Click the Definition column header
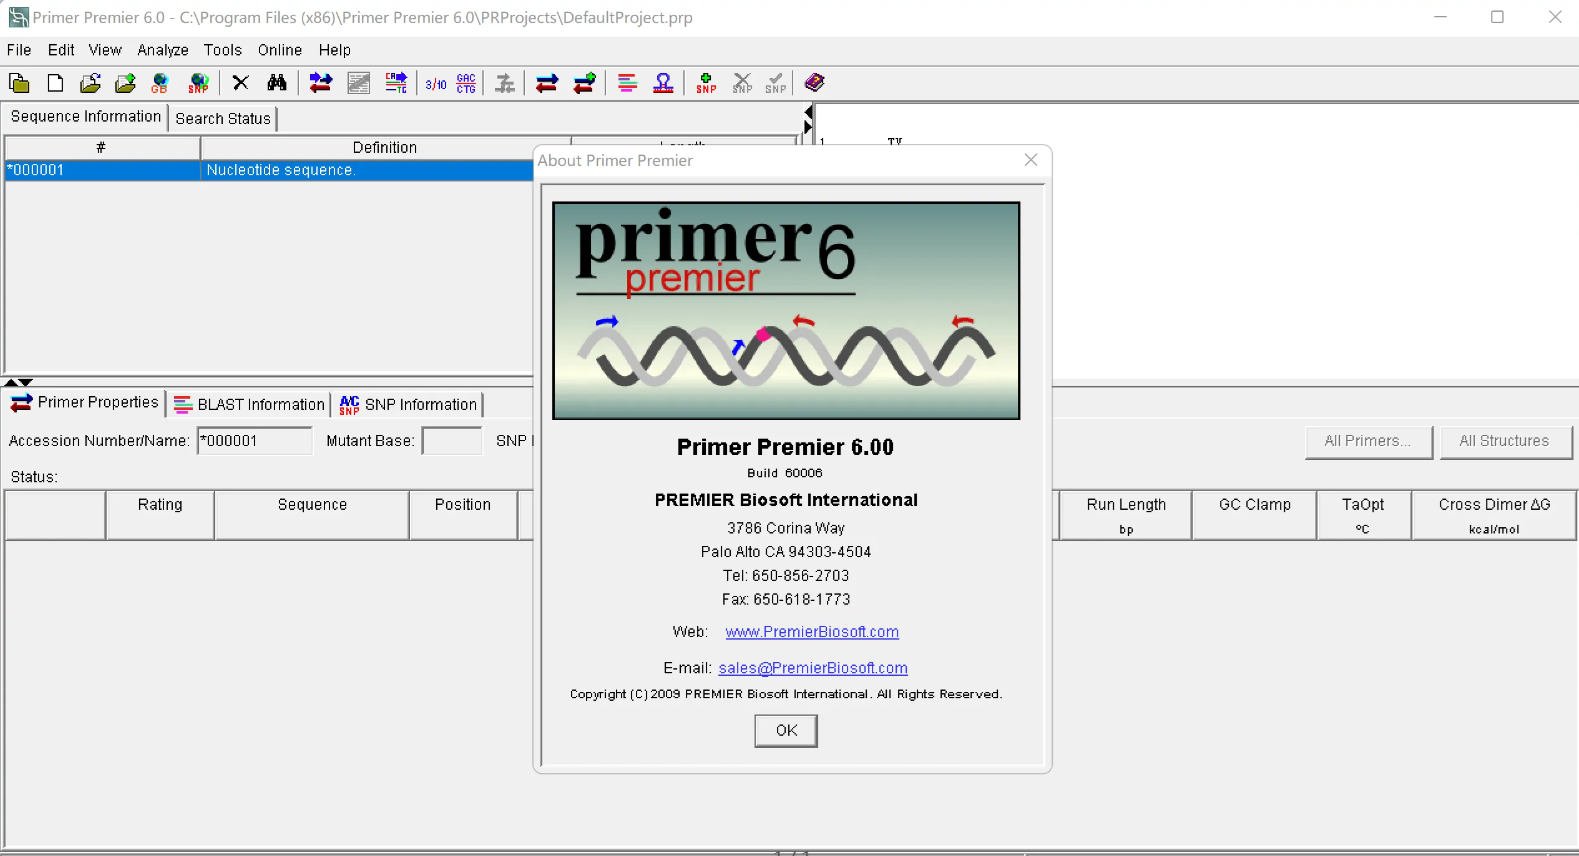 pos(385,147)
